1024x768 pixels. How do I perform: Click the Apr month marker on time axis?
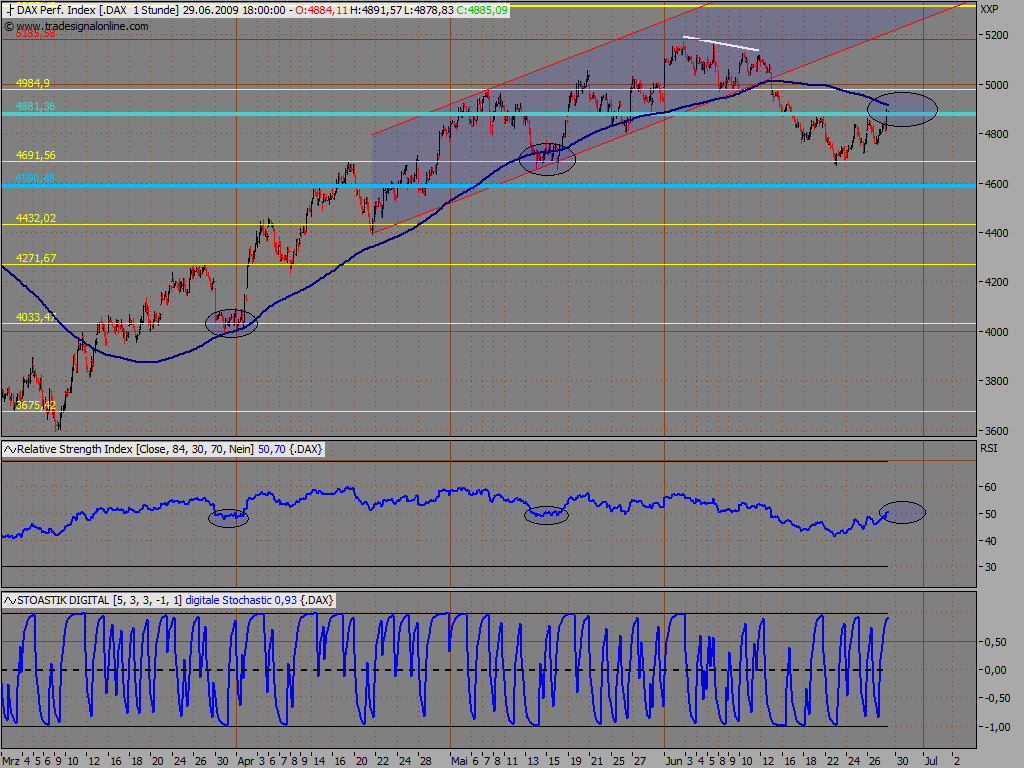point(246,761)
